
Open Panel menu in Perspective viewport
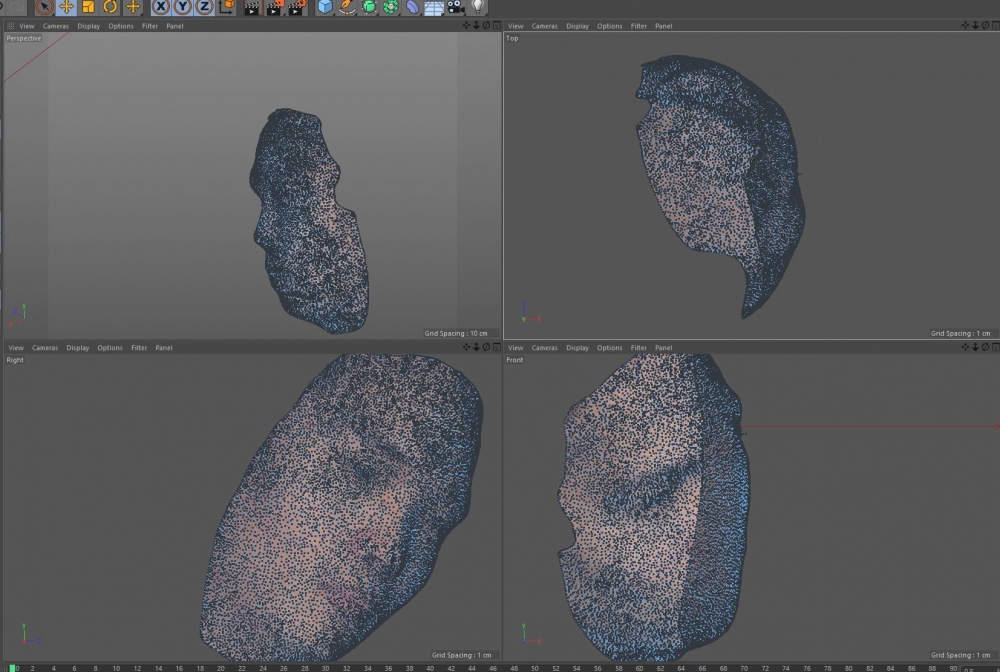point(175,26)
